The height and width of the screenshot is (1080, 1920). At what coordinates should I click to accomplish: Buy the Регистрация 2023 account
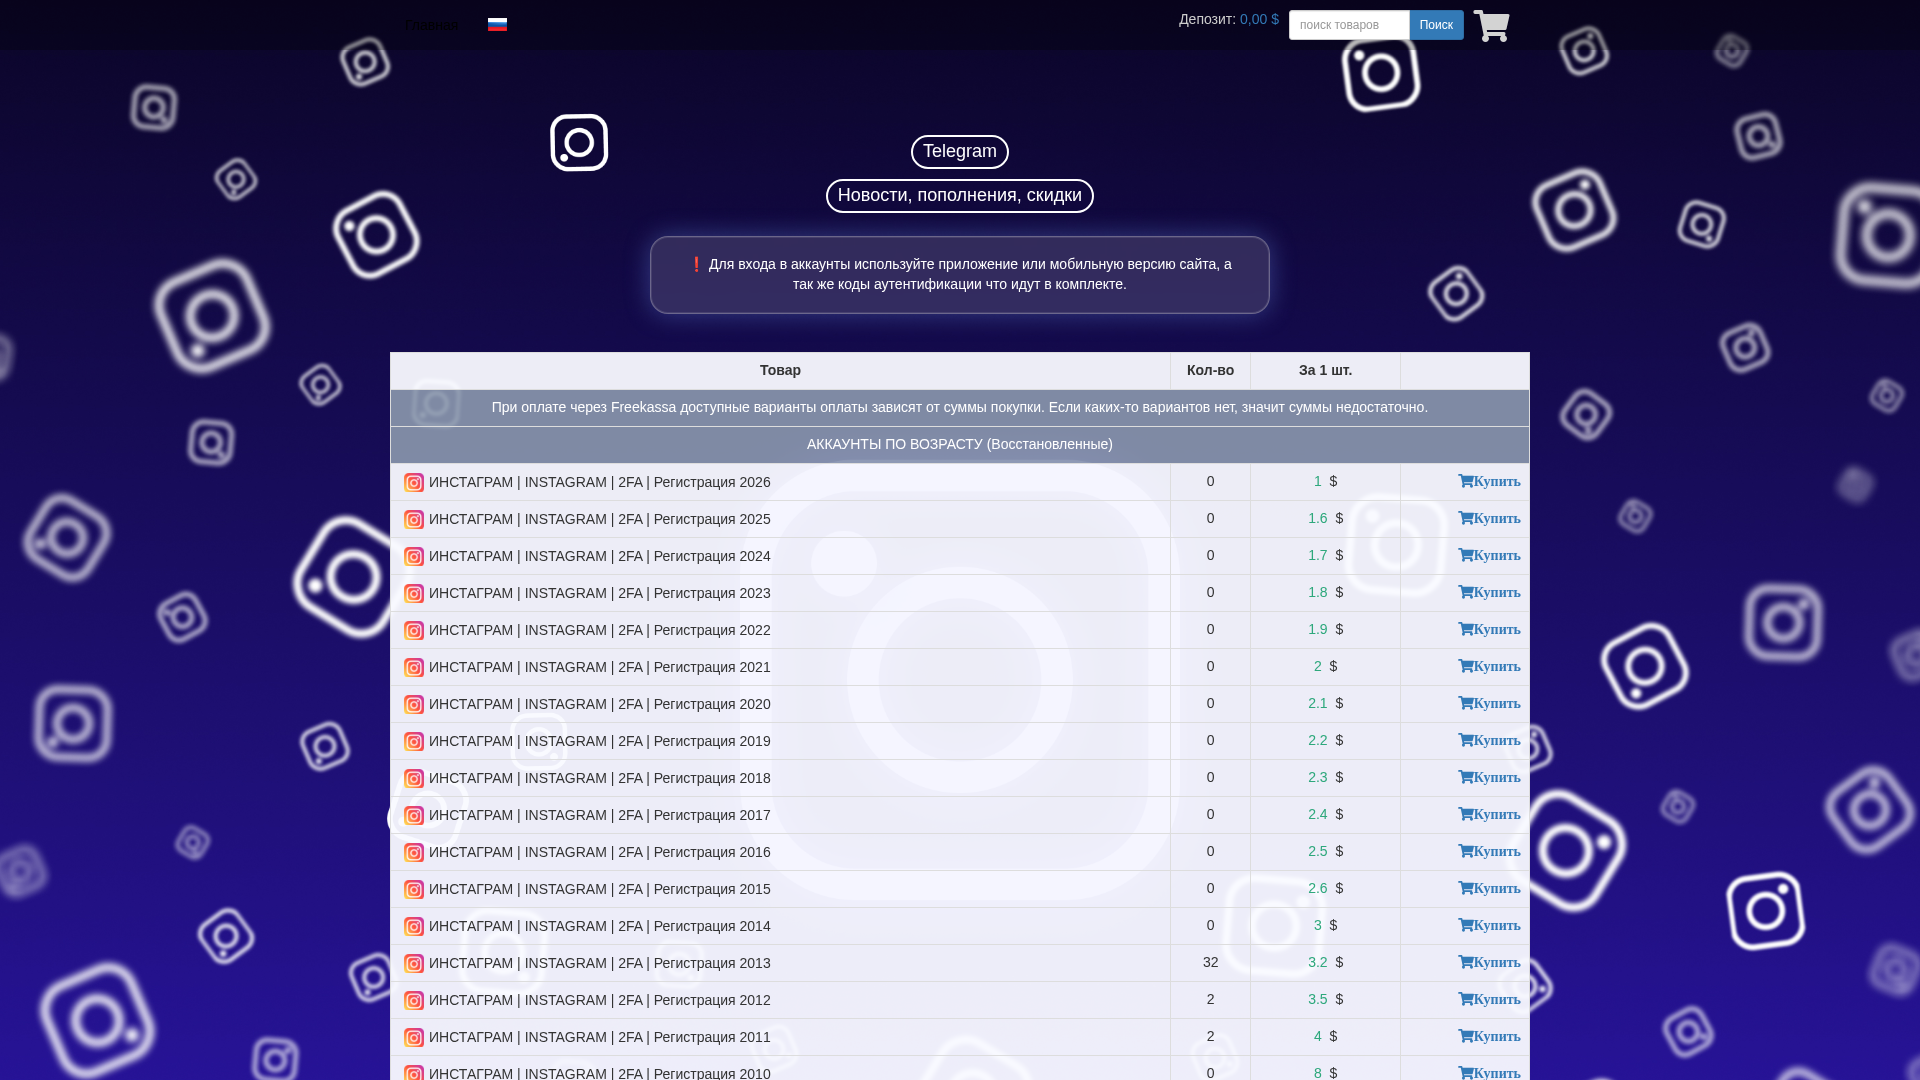click(x=1489, y=593)
